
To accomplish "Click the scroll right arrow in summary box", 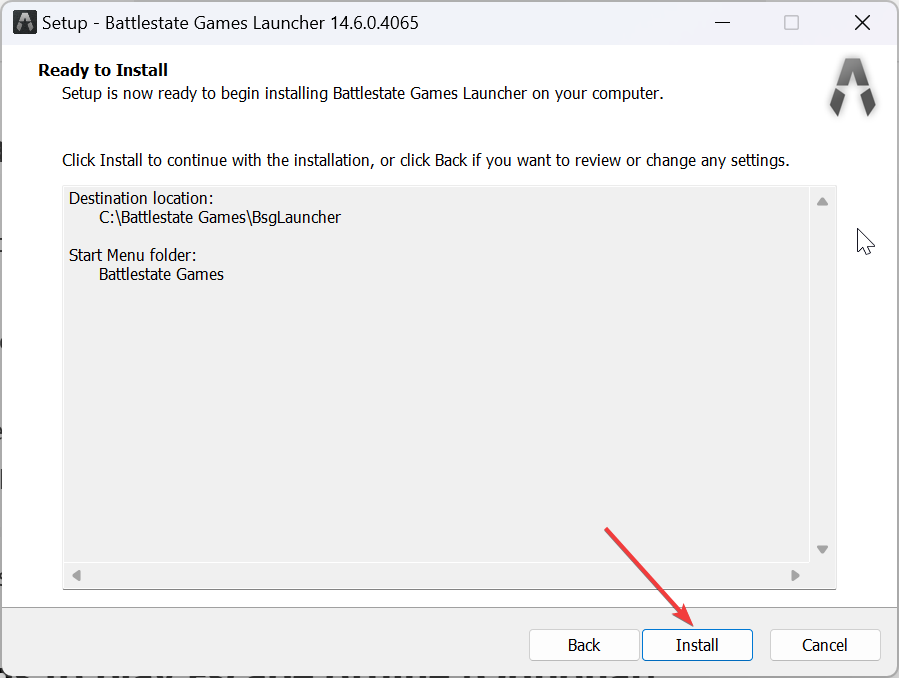I will [795, 575].
